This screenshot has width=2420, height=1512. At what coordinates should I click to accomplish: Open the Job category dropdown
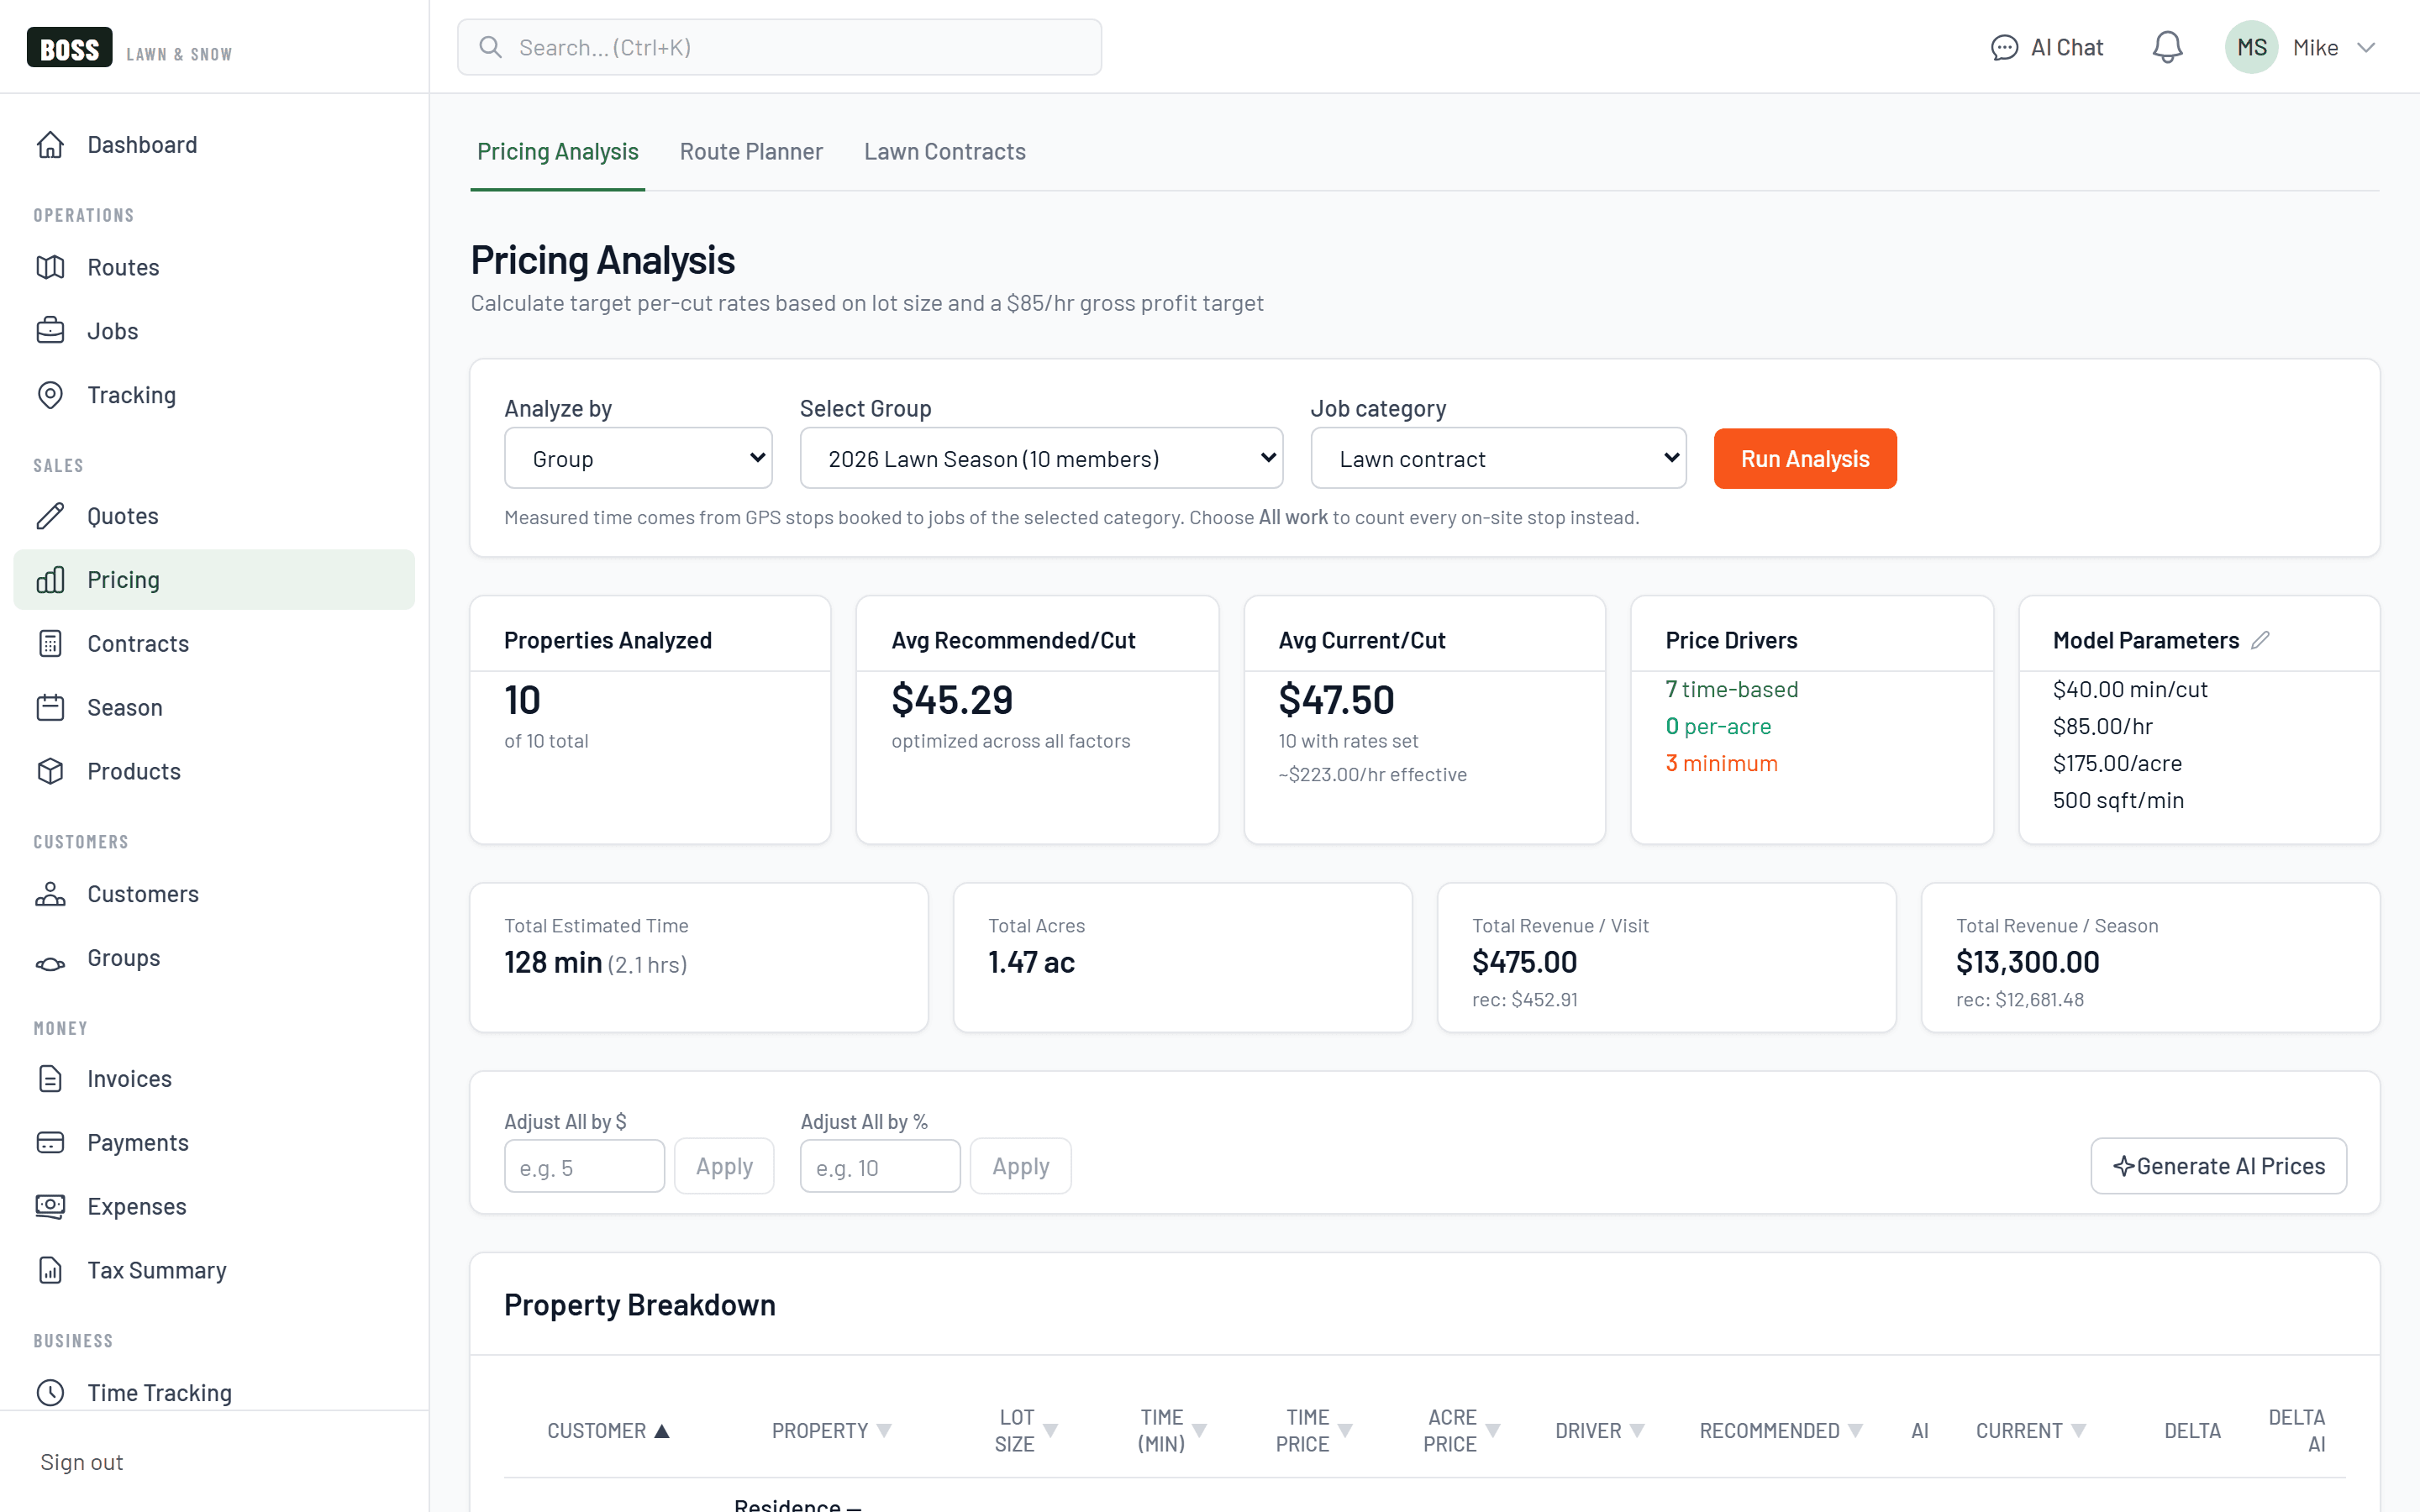coord(1498,458)
